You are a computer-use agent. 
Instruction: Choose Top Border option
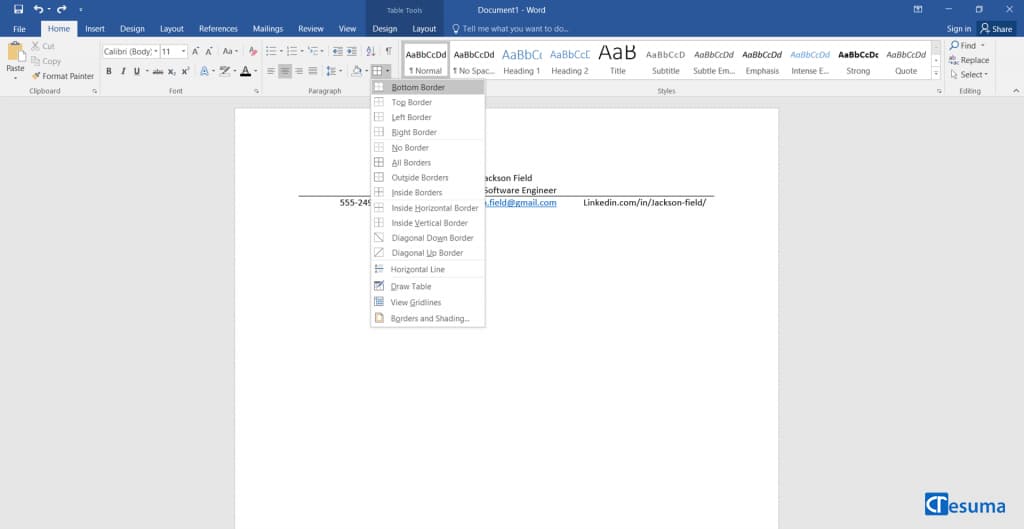428,102
